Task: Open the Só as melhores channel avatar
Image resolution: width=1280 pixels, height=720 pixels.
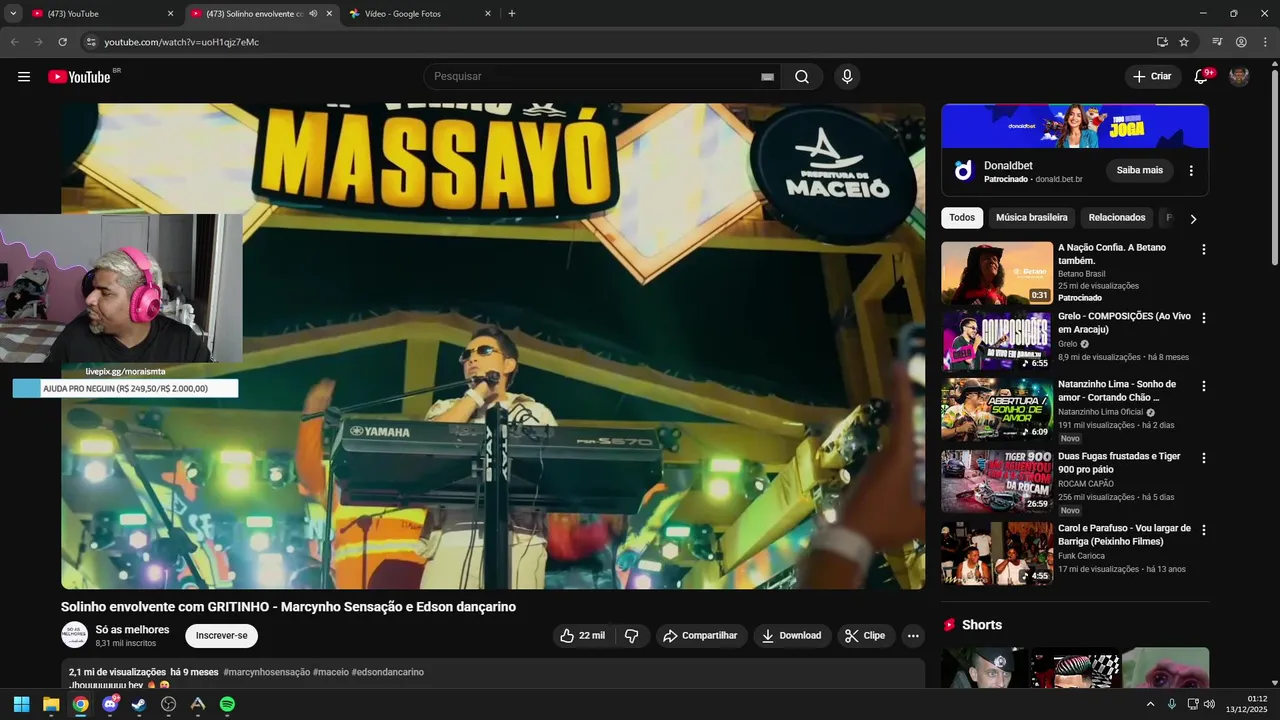Action: 74,636
